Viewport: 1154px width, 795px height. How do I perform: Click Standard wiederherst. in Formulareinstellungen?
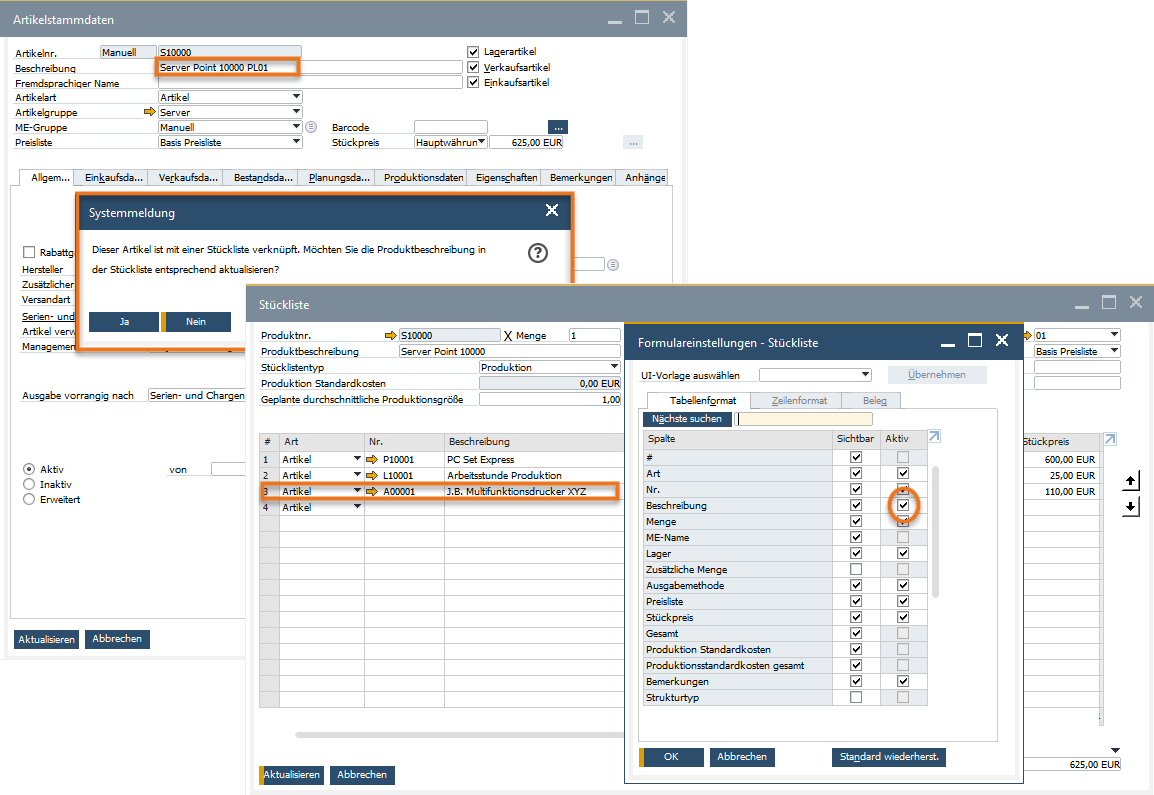[888, 757]
